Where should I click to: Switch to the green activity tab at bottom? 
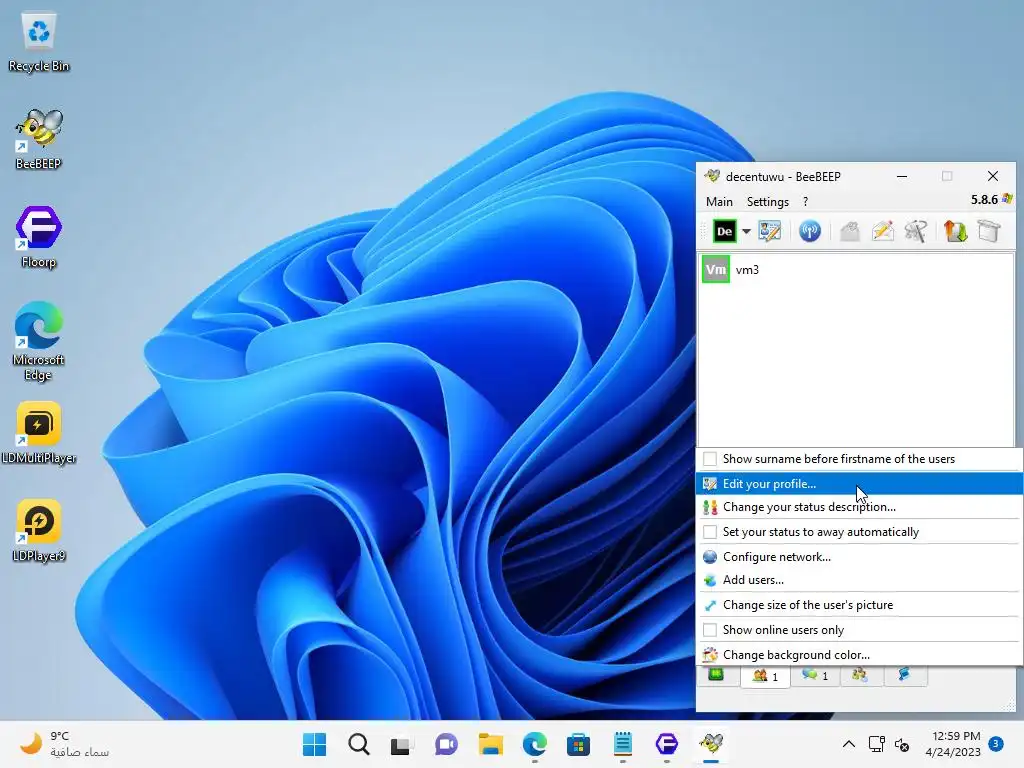click(x=716, y=675)
